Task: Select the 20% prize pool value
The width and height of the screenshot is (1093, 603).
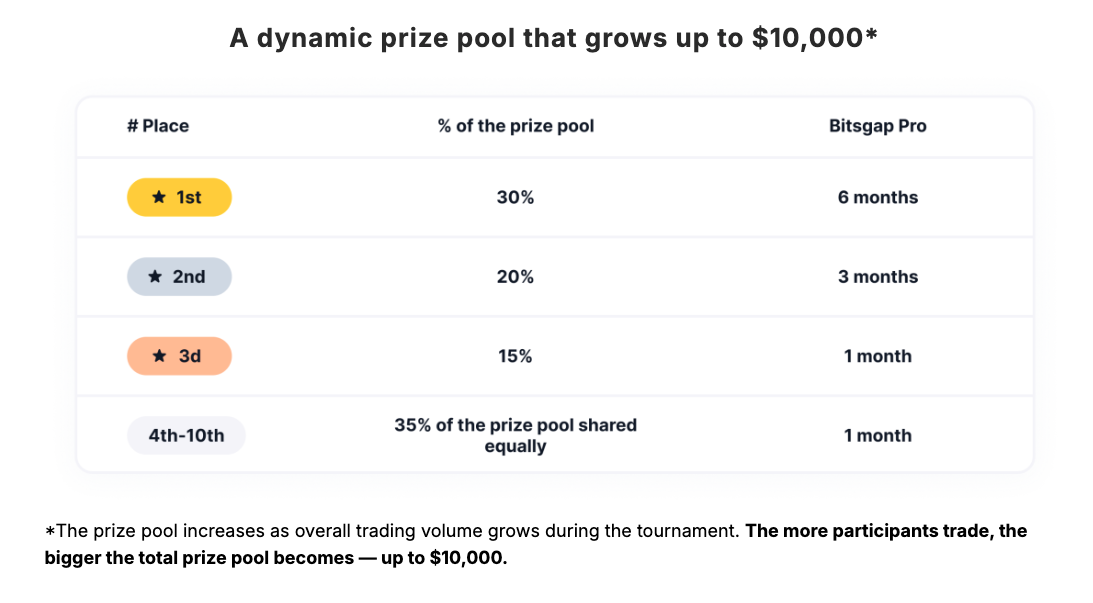Action: tap(515, 277)
